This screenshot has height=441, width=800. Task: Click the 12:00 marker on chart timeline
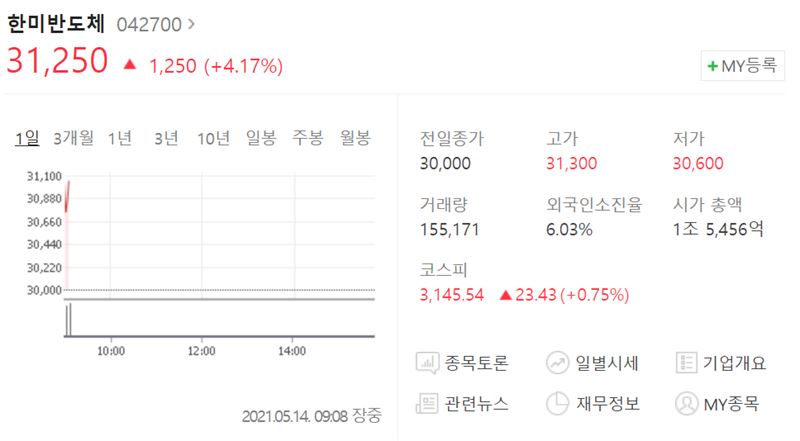(202, 351)
